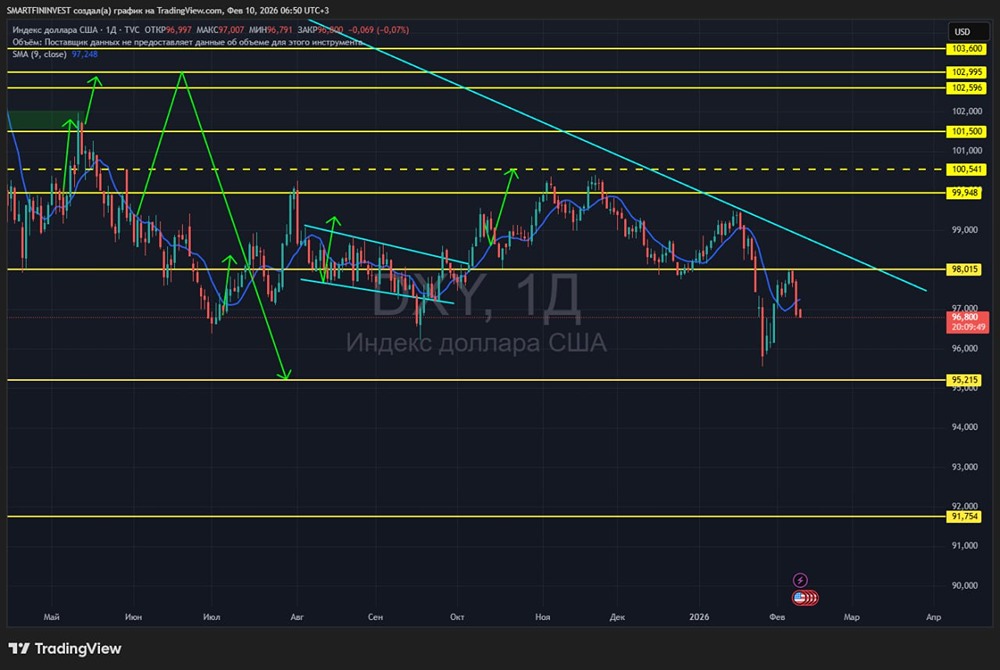The height and width of the screenshot is (670, 1000).
Task: Click the purple lightning event icon
Action: coord(800,580)
